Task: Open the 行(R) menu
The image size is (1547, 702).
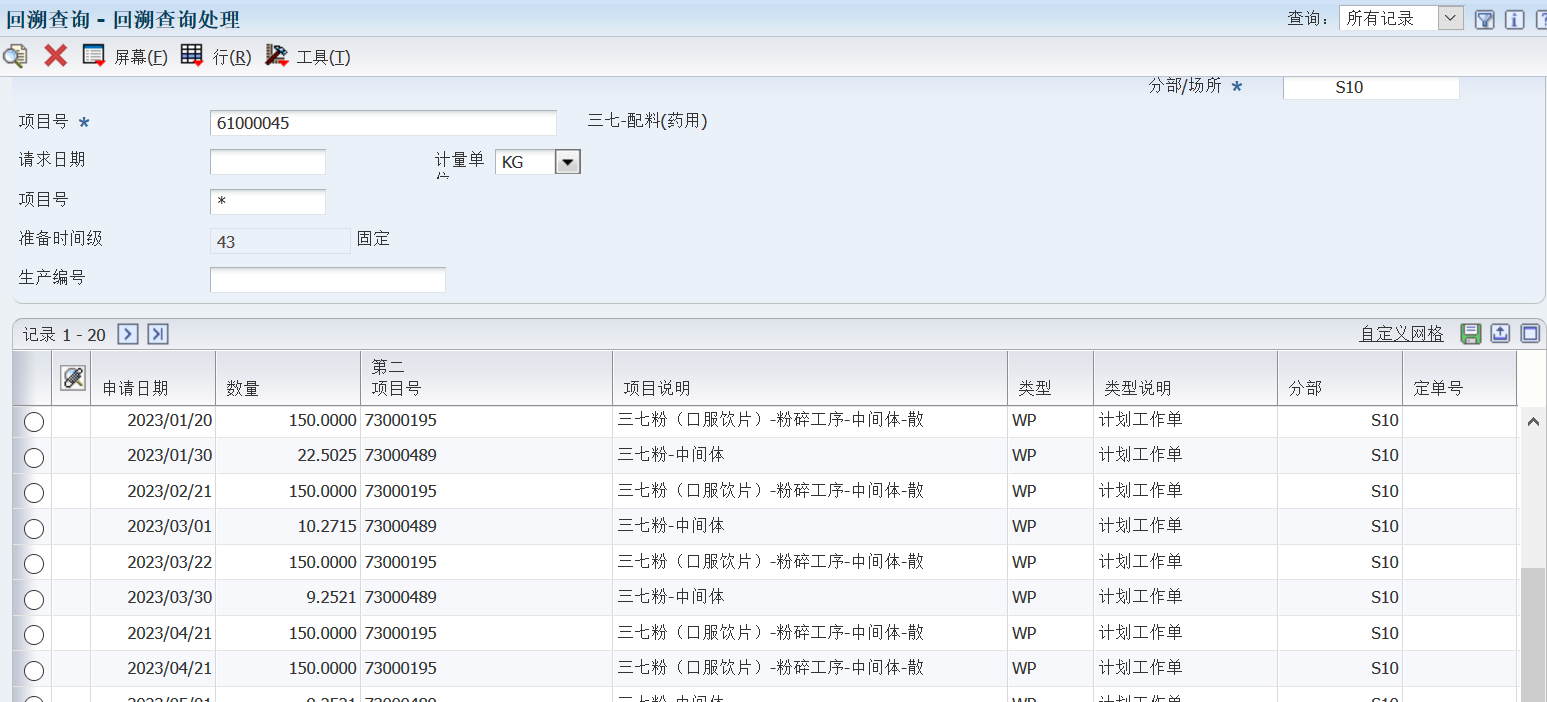Action: pos(216,57)
